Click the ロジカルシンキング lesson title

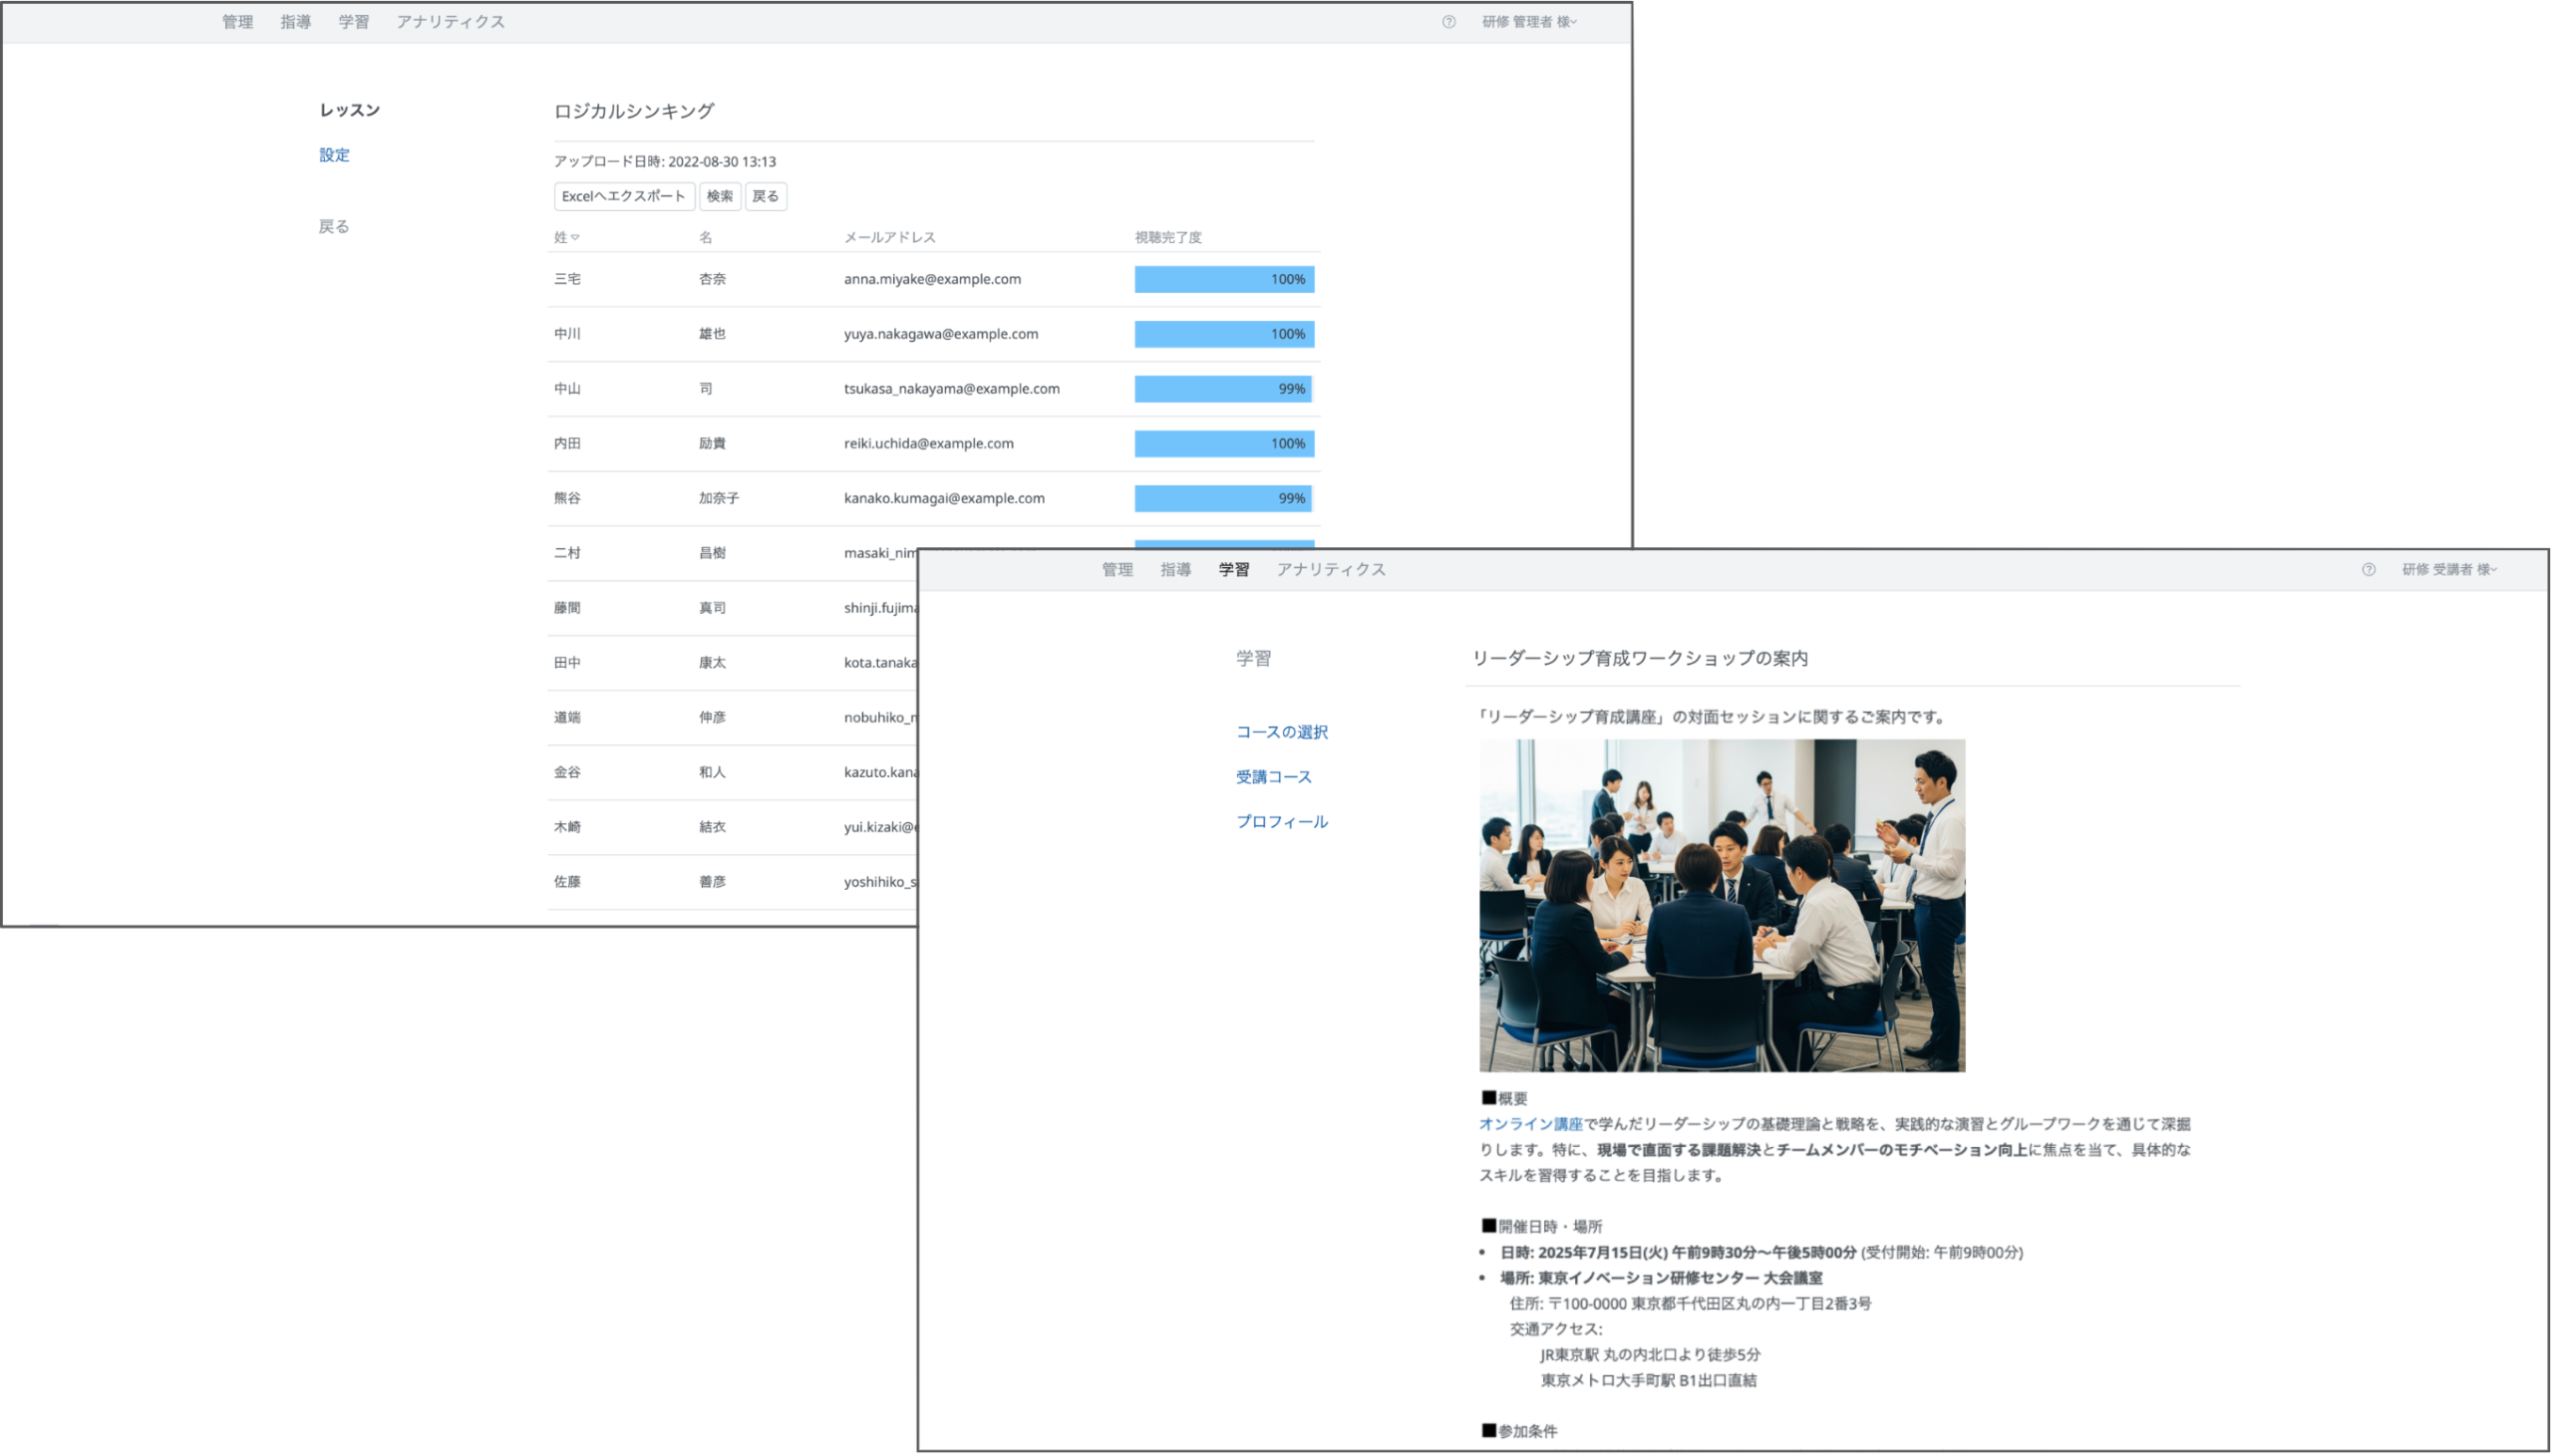634,112
